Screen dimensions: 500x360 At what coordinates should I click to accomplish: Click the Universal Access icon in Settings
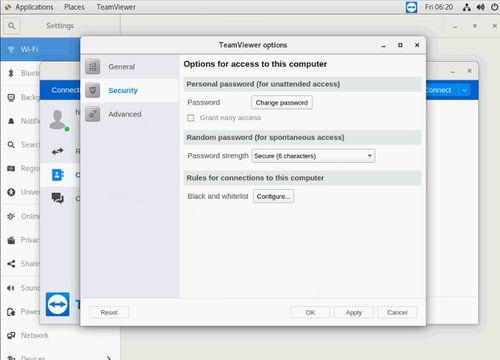coord(11,192)
